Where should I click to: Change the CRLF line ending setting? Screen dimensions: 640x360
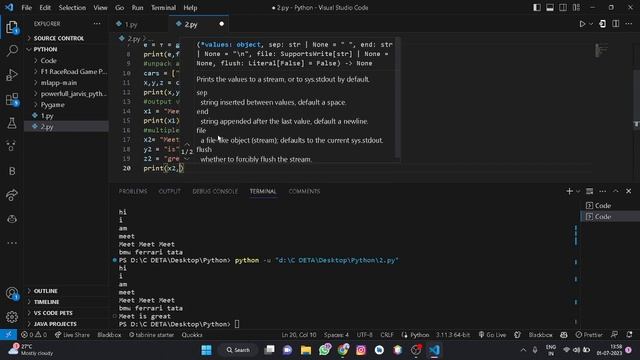click(x=387, y=335)
